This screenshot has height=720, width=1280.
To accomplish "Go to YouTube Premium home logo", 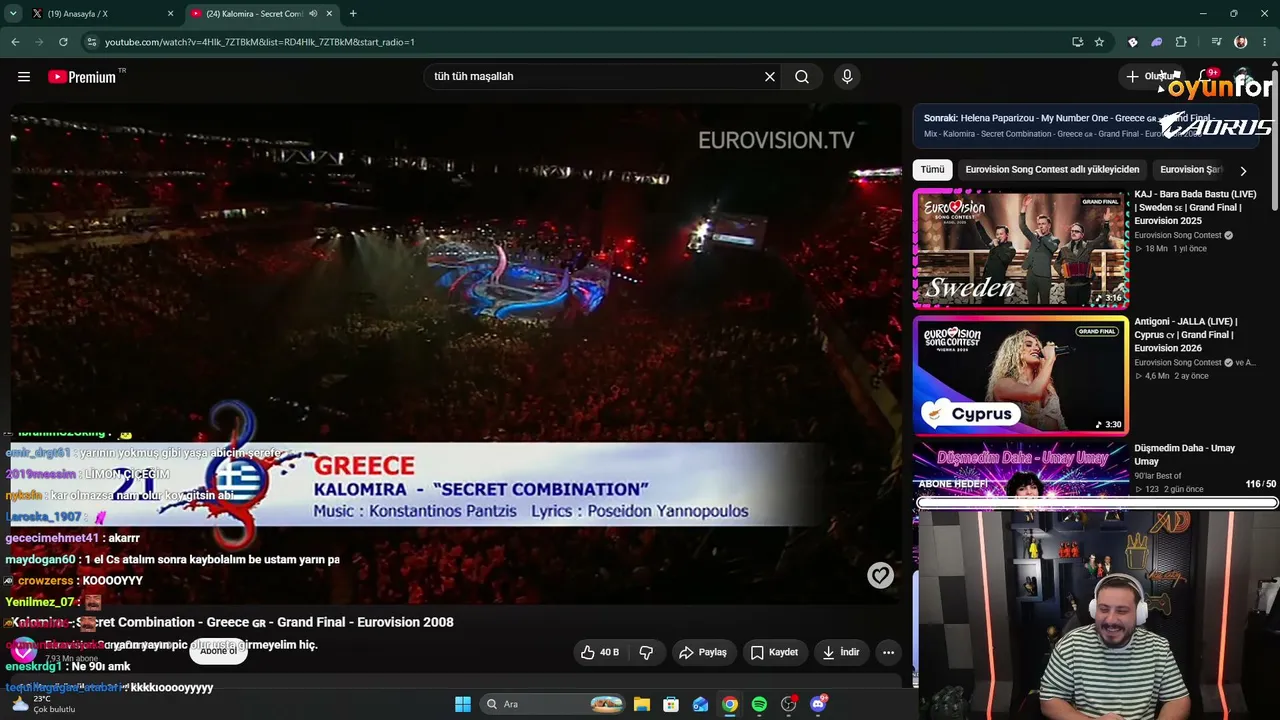I will 82,77.
